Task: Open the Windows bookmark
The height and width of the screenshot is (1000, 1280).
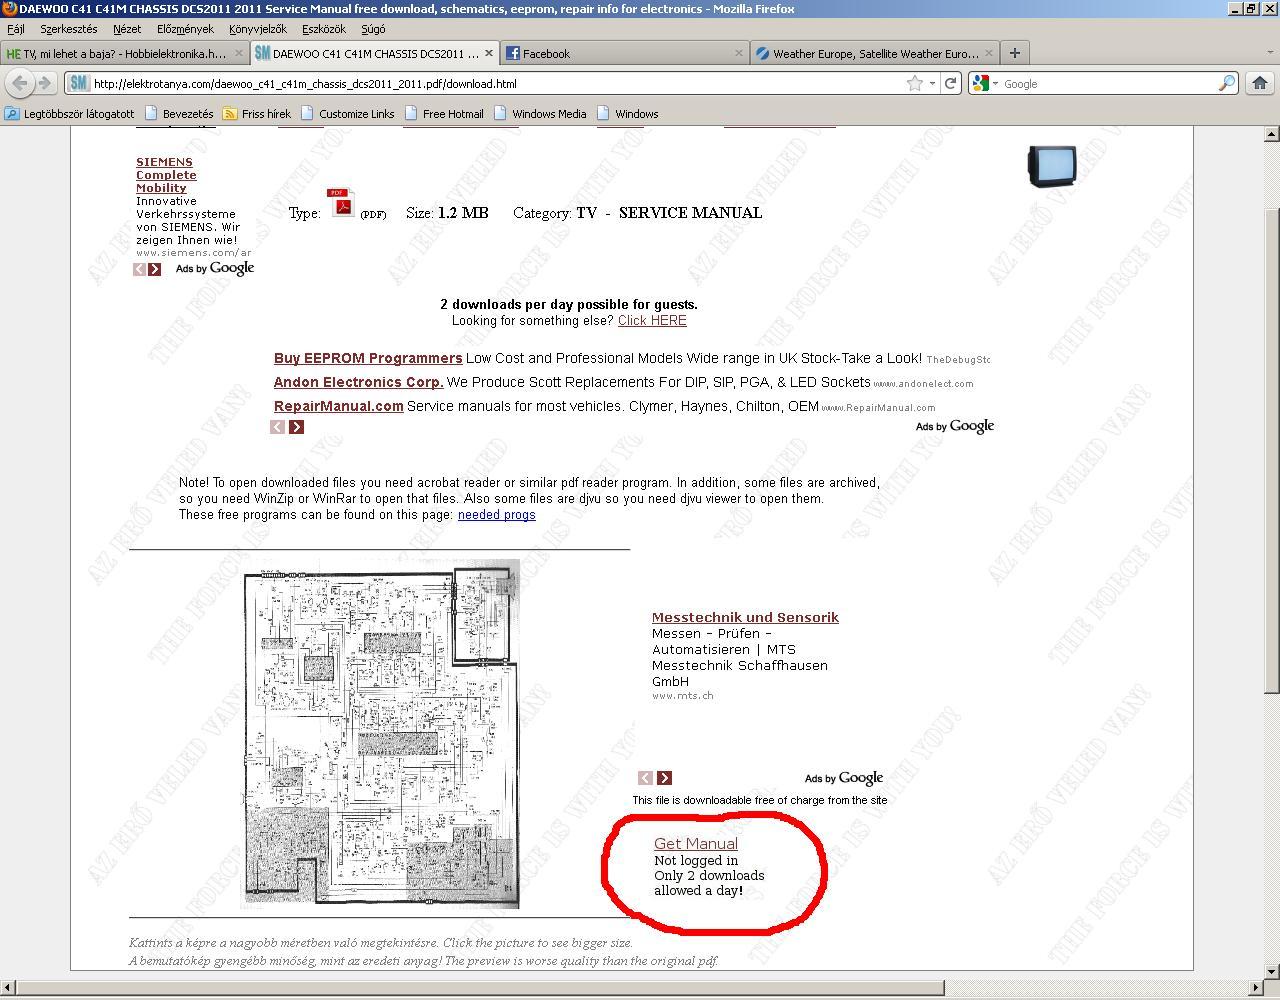Action: [x=627, y=114]
